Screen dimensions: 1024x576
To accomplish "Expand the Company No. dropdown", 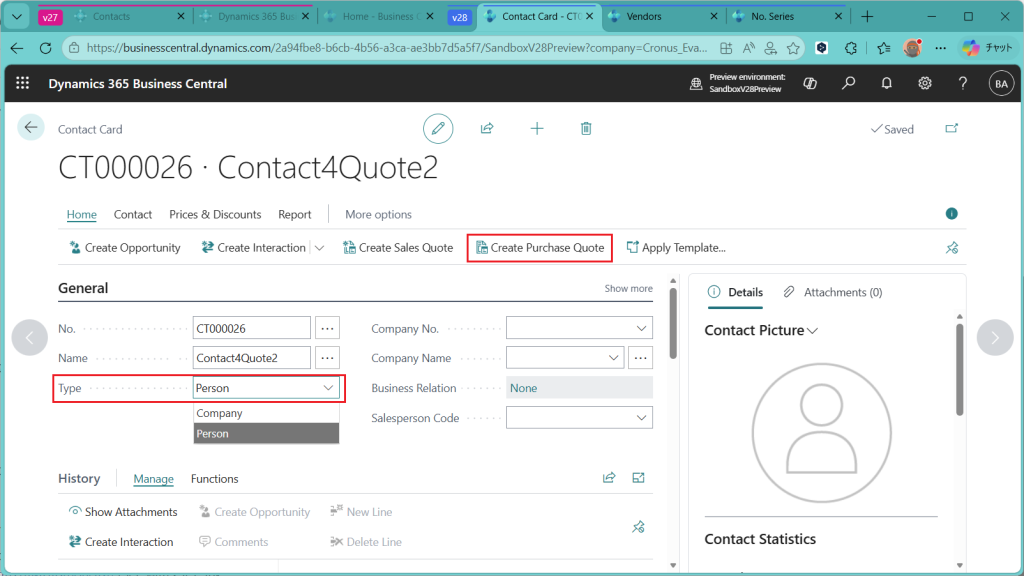I will pos(641,328).
